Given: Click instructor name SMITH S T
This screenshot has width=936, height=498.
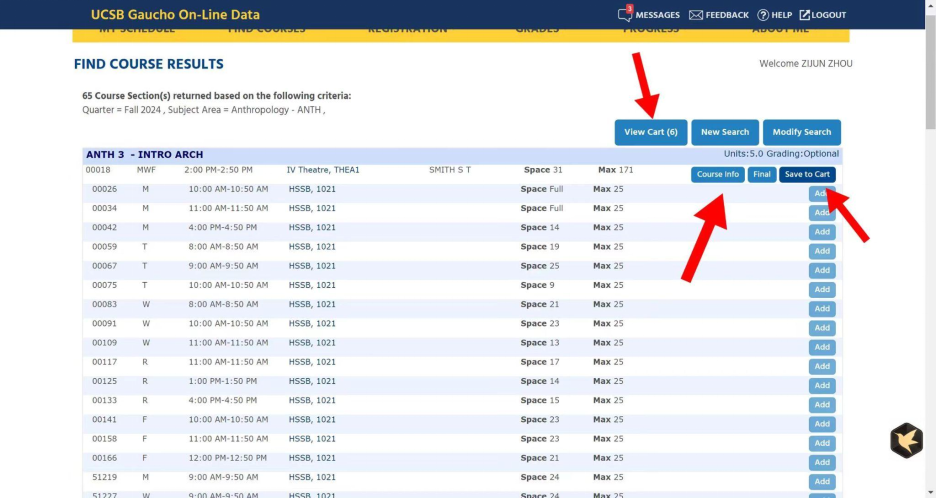Looking at the screenshot, I should tap(450, 170).
